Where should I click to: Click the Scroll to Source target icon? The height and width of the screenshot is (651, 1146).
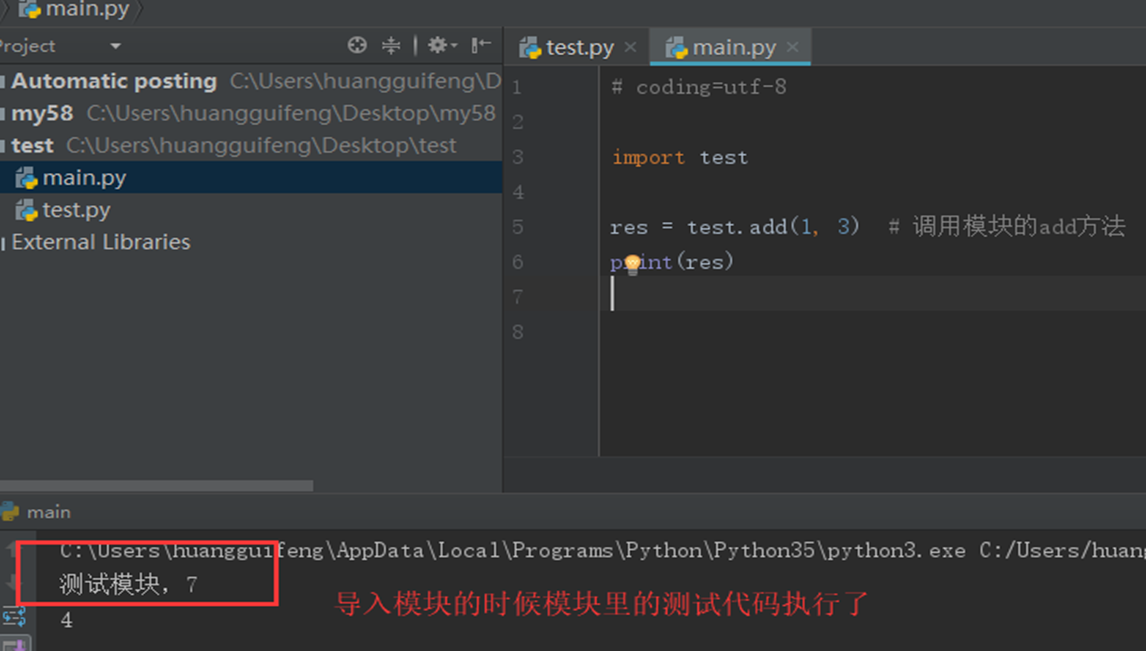coord(357,45)
